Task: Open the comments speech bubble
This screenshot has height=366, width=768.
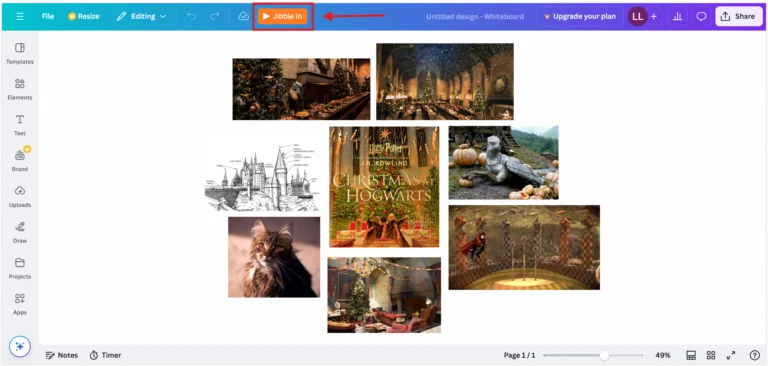Action: click(x=701, y=16)
